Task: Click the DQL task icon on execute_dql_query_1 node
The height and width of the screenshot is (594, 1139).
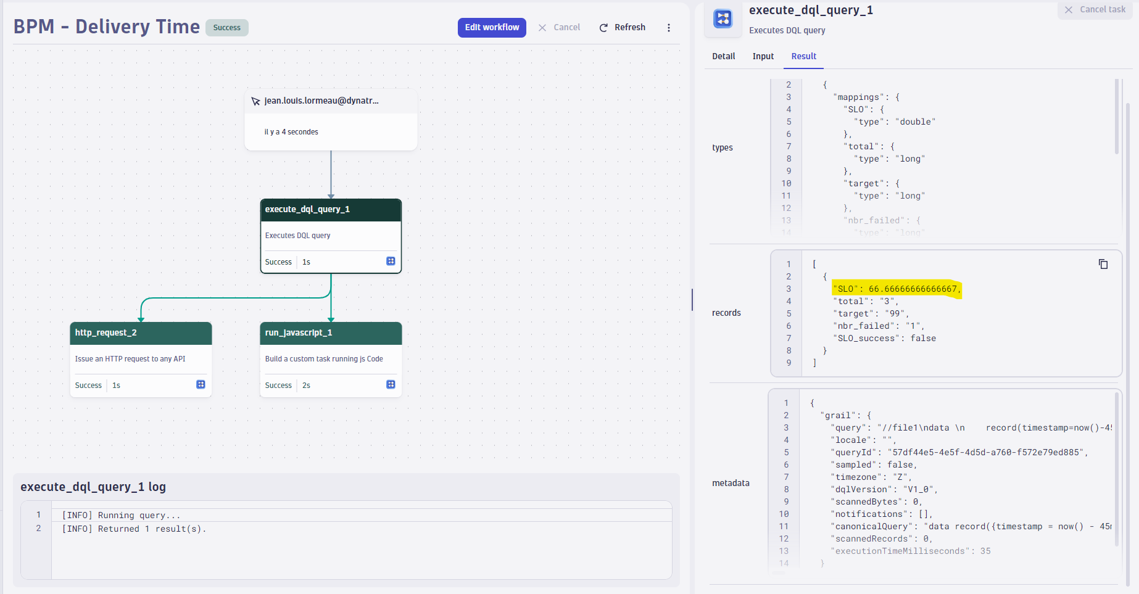Action: (x=390, y=261)
